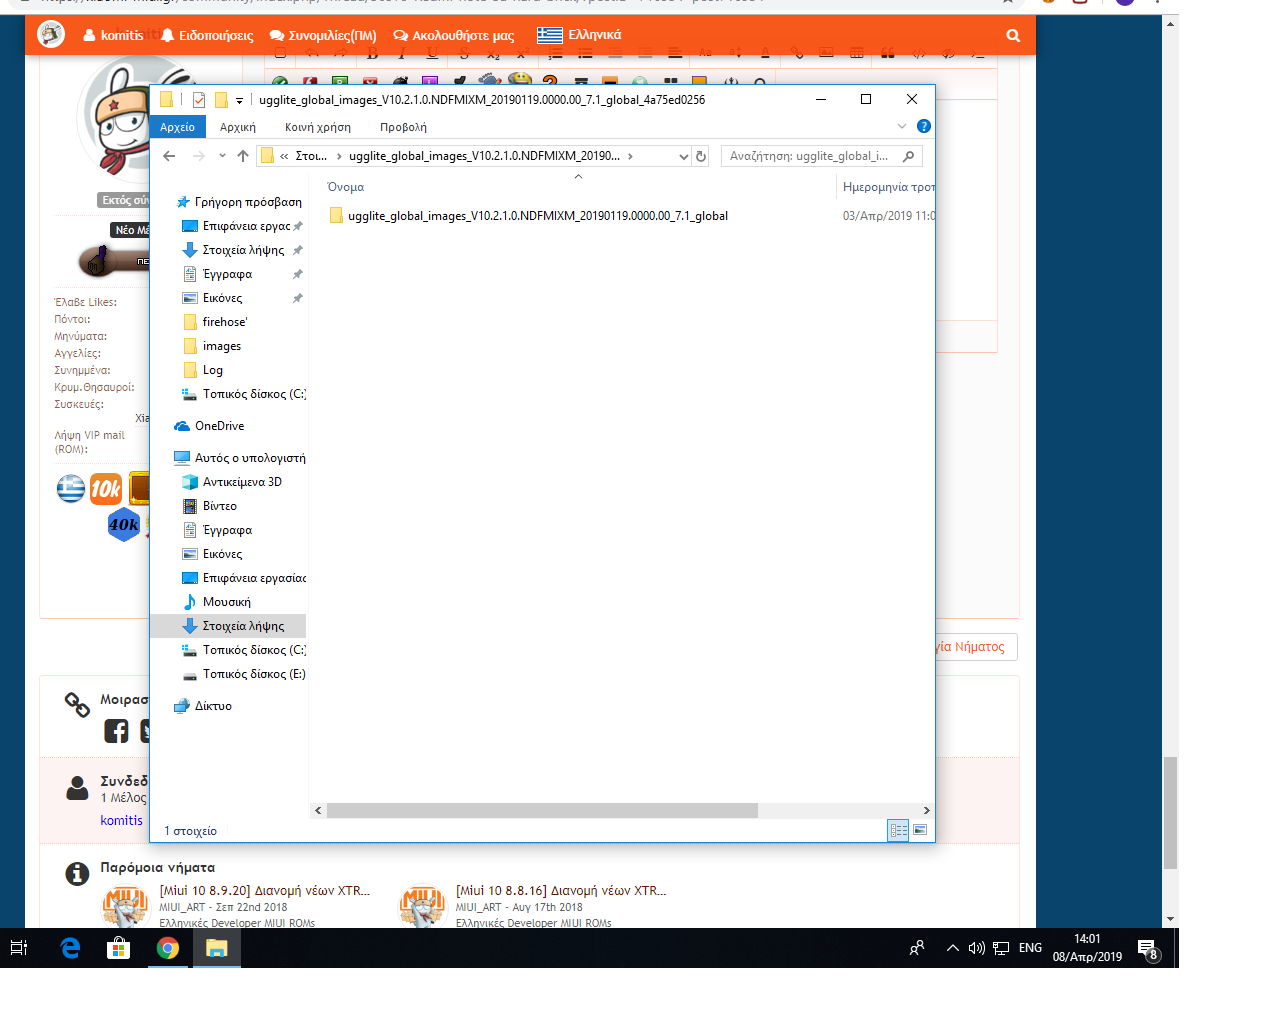Go up one folder level

(243, 156)
